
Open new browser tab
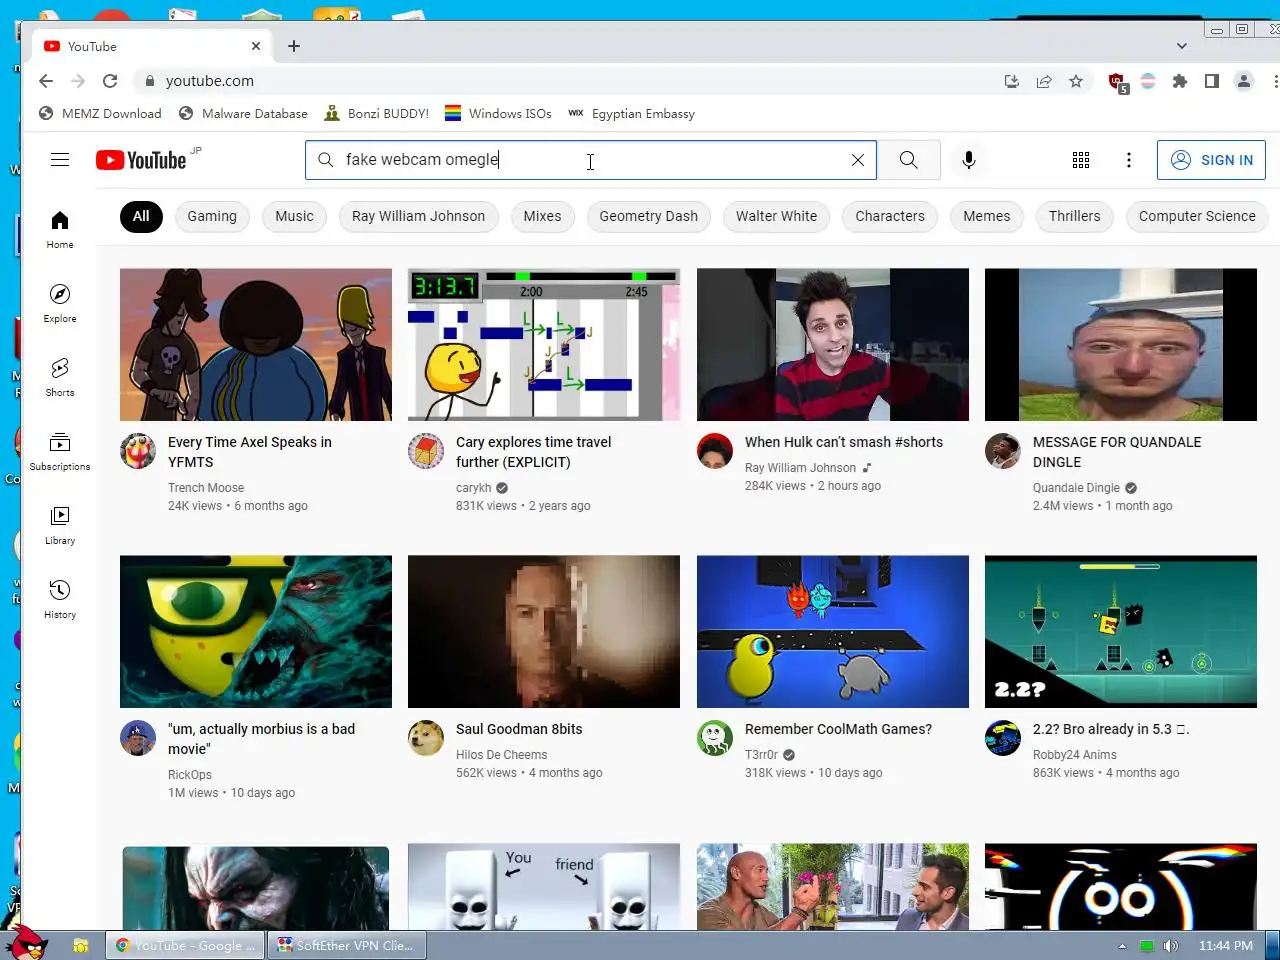coord(294,46)
